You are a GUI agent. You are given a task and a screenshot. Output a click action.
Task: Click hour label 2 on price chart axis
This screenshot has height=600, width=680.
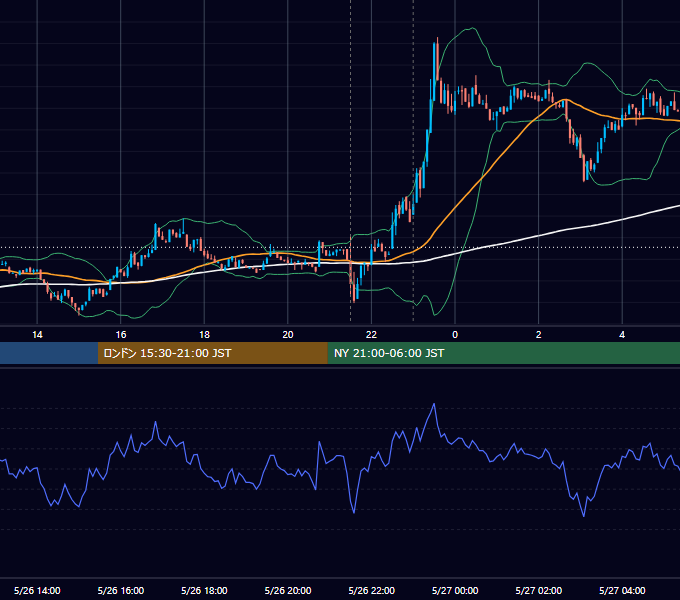coord(539,335)
